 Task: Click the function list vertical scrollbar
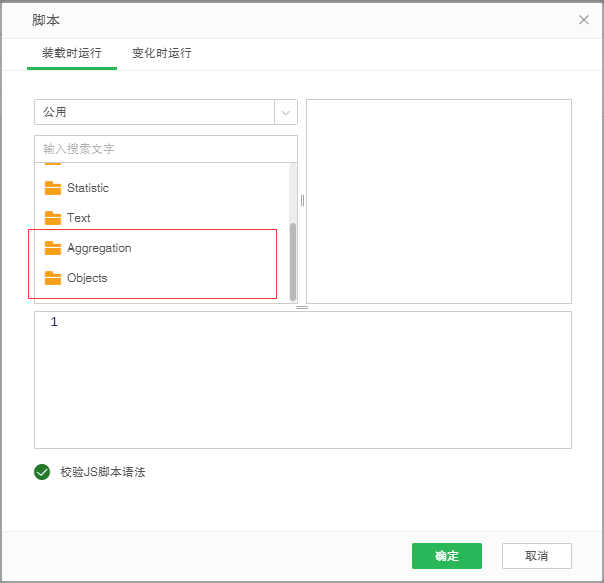tap(293, 260)
